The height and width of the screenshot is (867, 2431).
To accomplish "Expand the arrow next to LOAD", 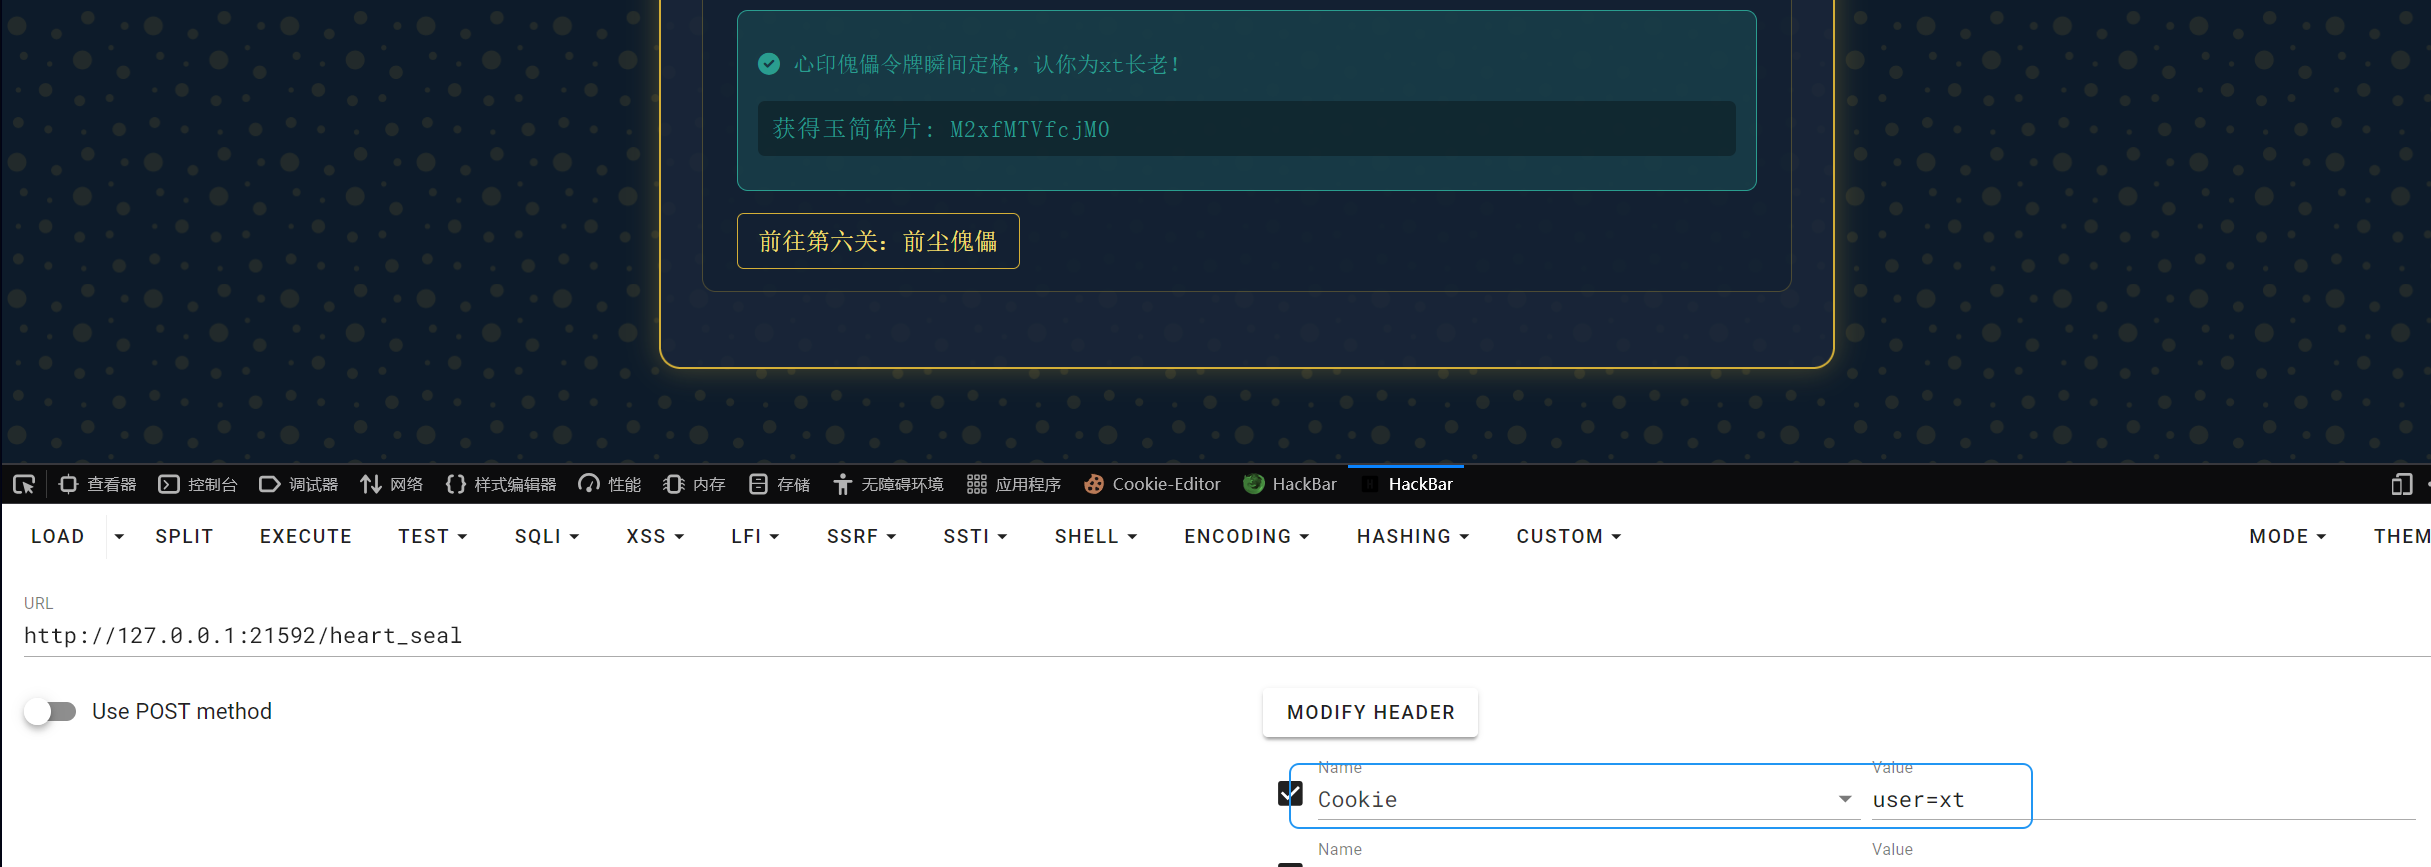I will [x=119, y=537].
